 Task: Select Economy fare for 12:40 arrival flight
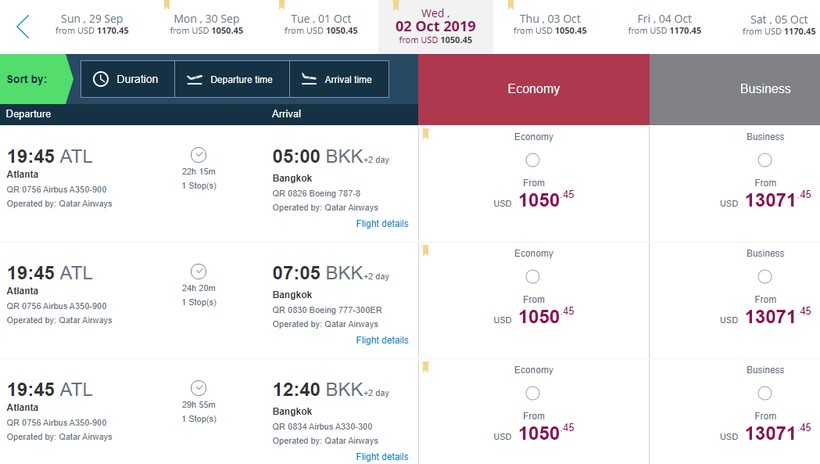(532, 393)
